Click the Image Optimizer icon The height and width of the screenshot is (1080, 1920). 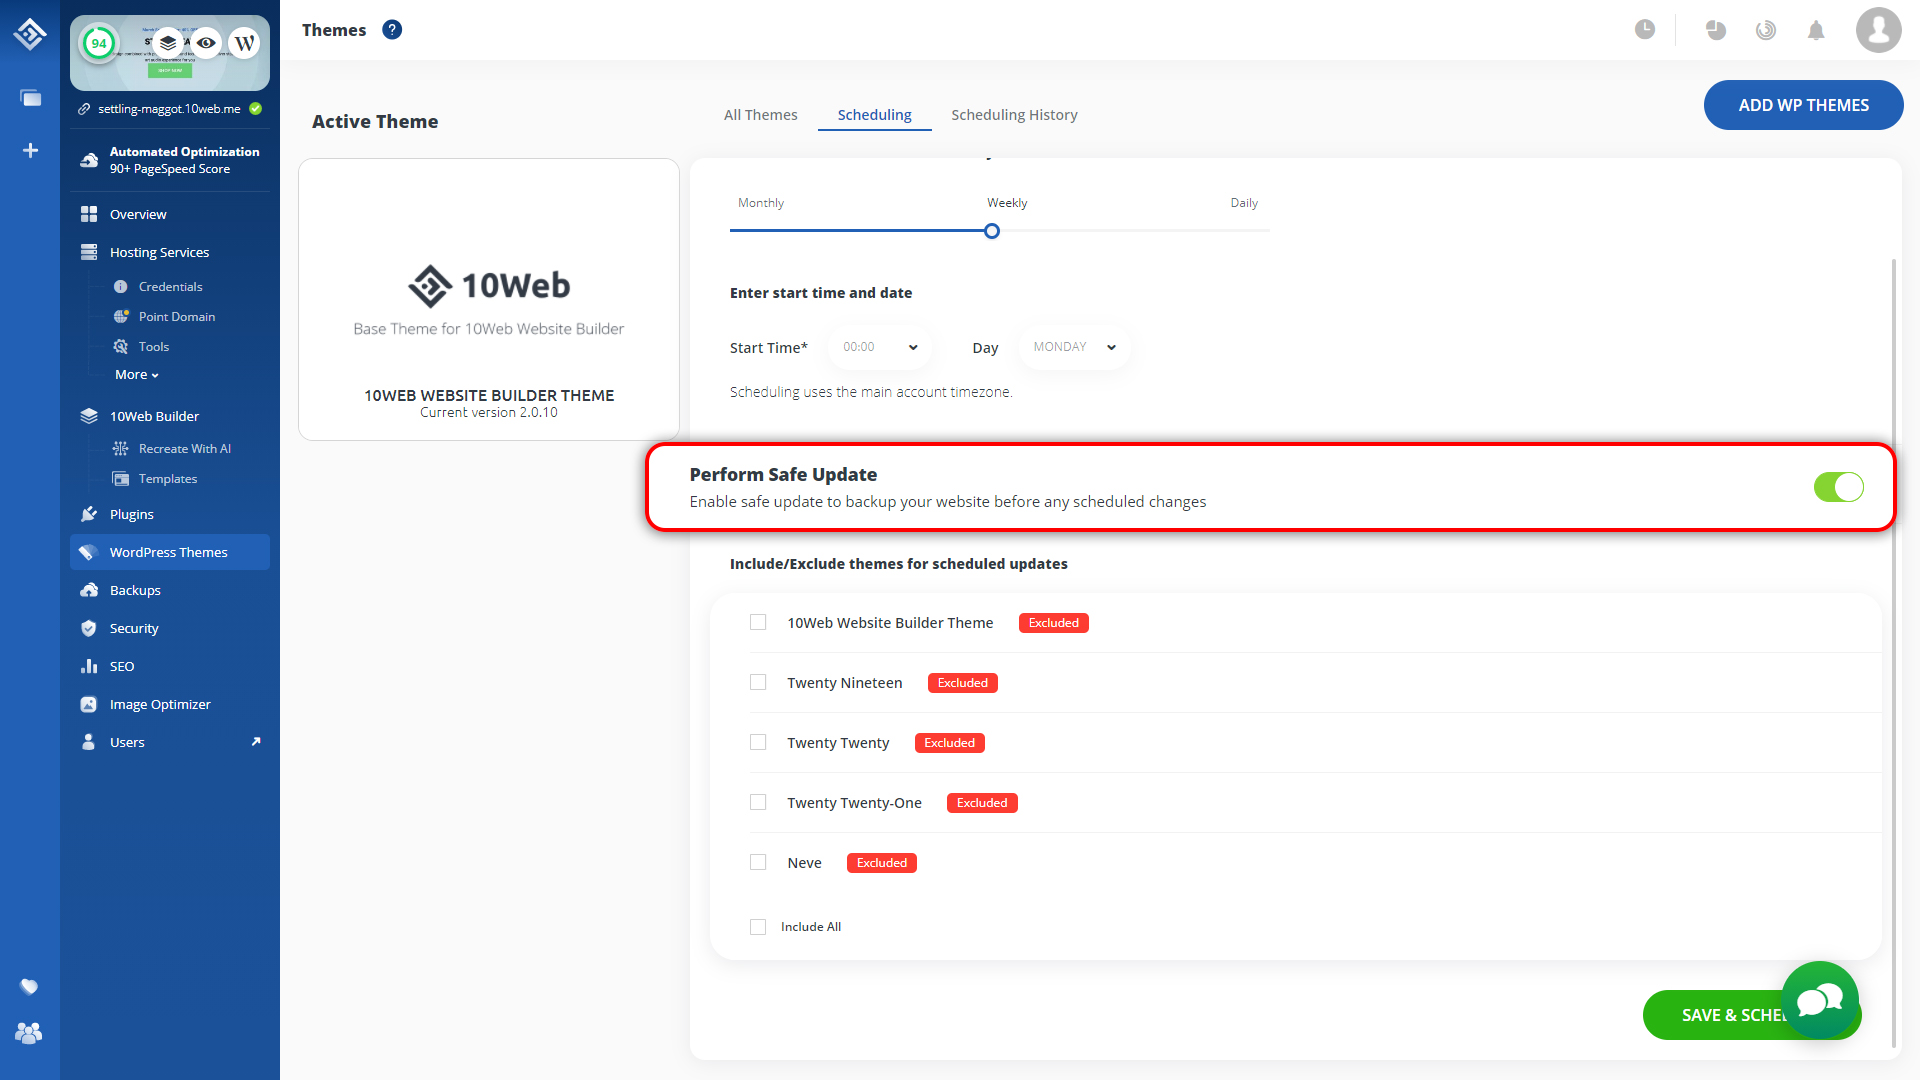click(89, 704)
